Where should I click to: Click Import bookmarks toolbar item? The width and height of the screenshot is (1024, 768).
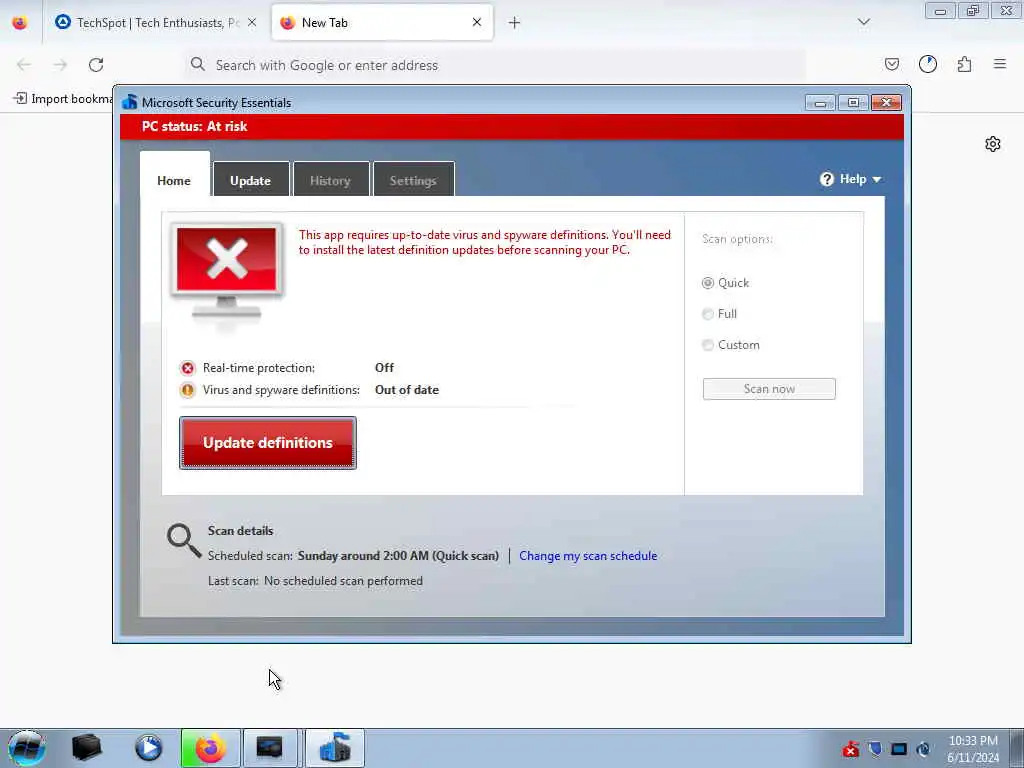click(63, 99)
